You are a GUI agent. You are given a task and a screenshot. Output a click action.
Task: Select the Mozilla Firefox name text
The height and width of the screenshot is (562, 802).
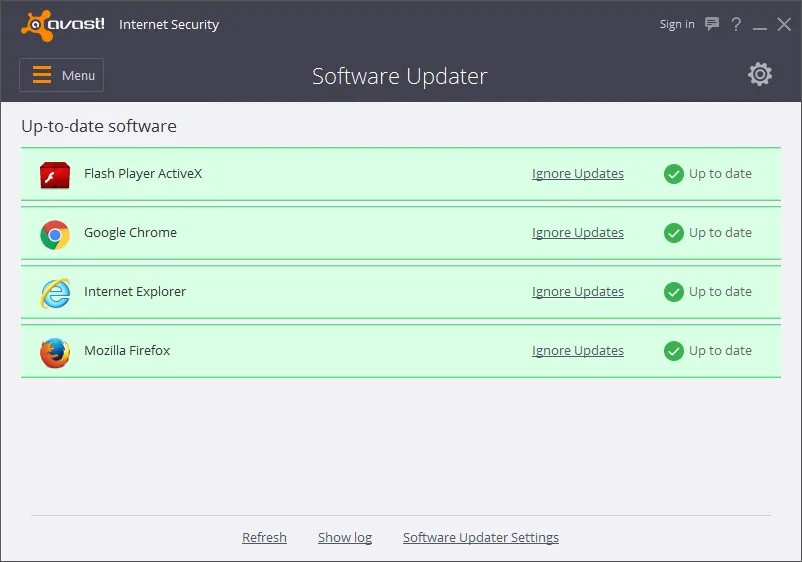pos(127,350)
